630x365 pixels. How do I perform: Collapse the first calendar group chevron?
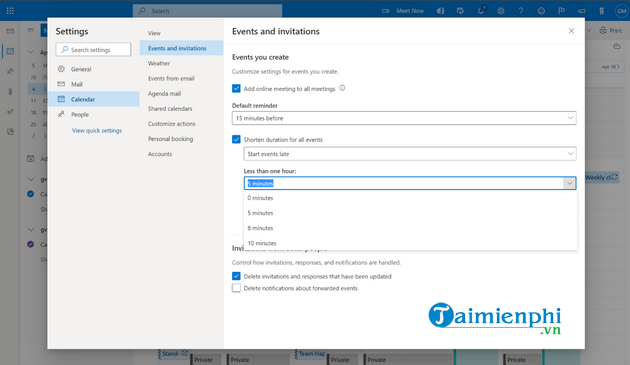[31, 179]
